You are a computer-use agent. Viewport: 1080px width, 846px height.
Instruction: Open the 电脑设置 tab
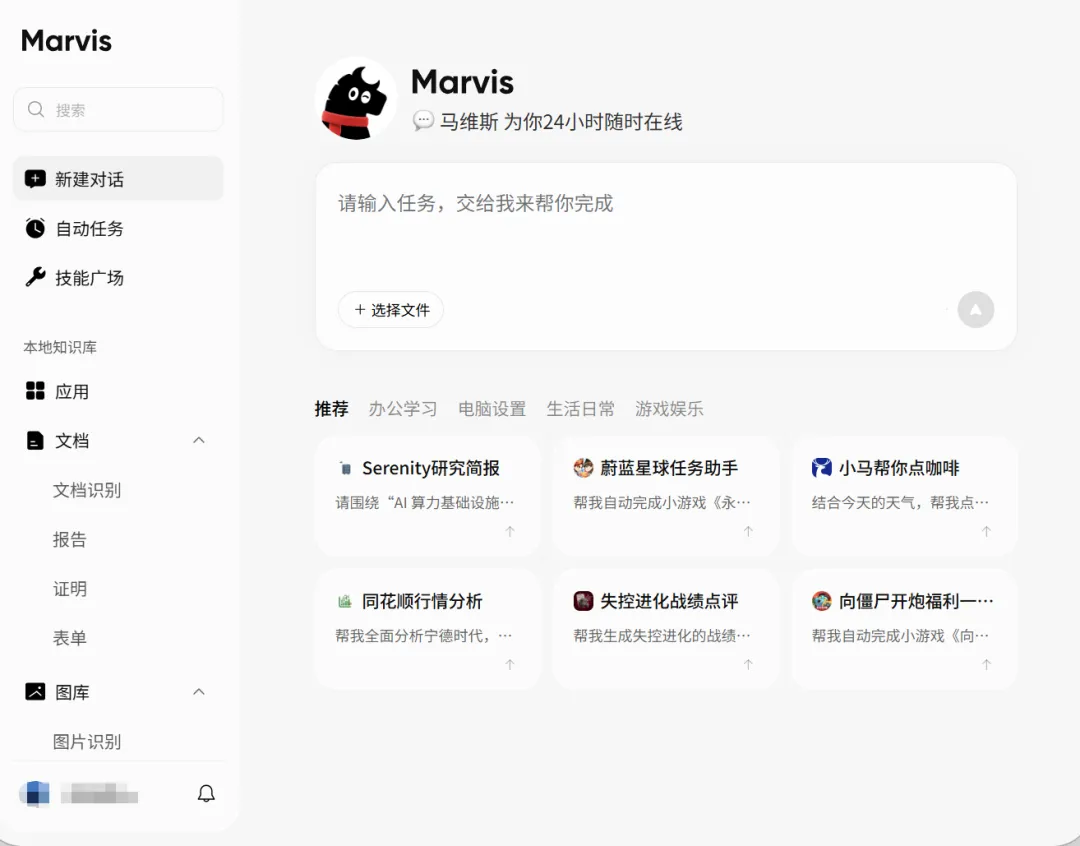pyautogui.click(x=492, y=409)
